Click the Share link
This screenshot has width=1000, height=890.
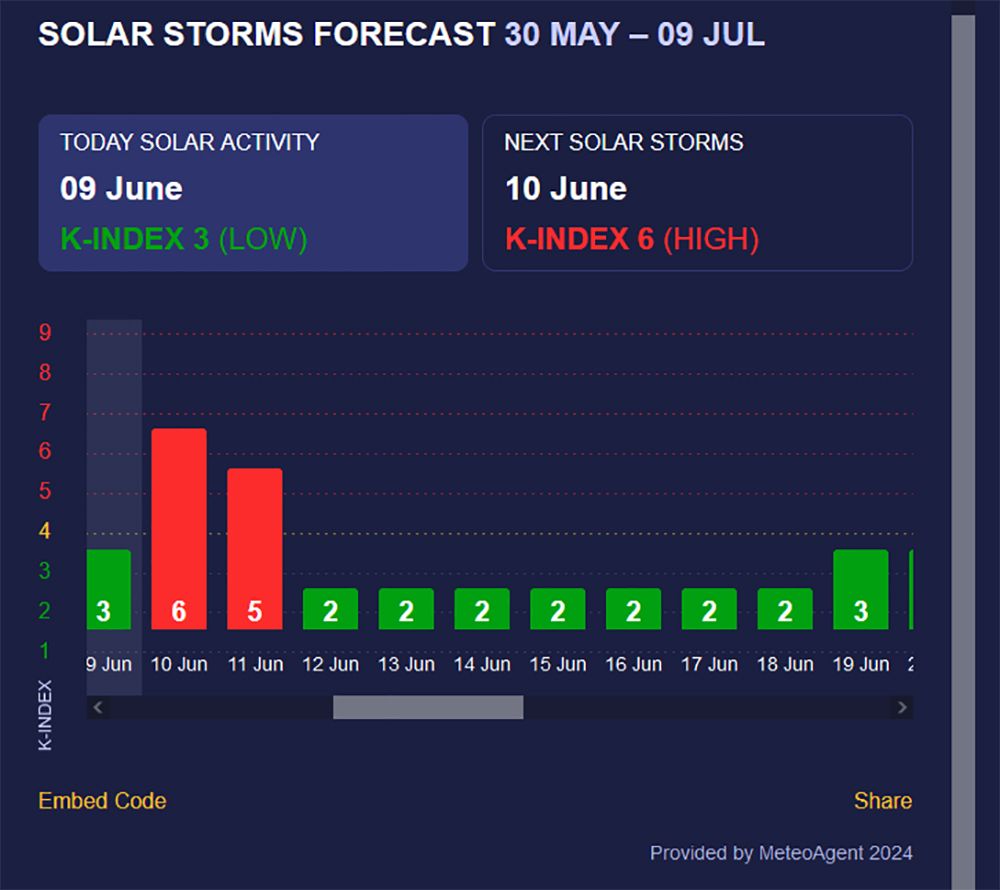[x=882, y=801]
